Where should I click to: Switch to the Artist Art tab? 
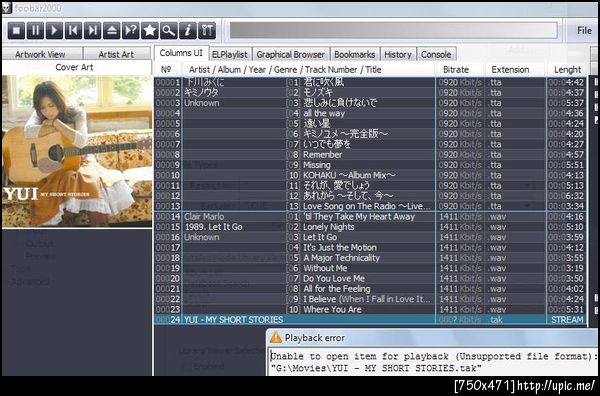point(116,54)
